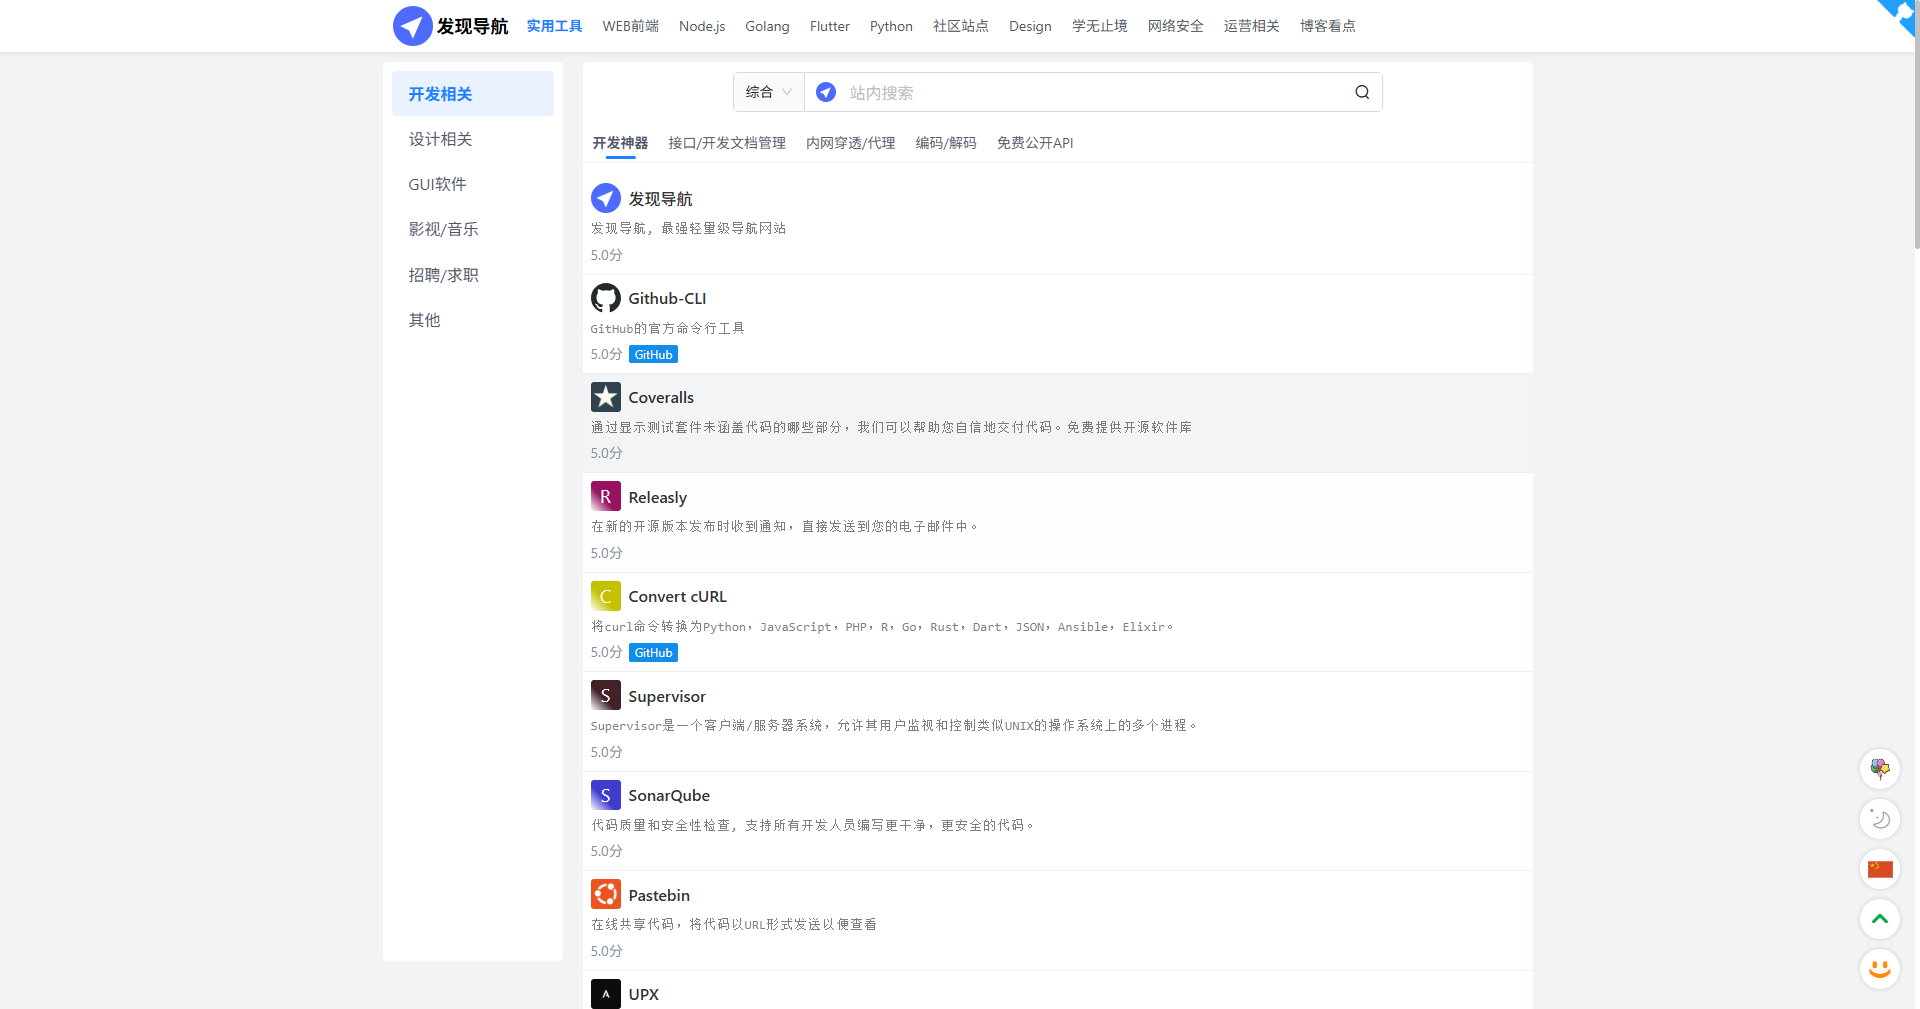Click the Chinese flag language button
The height and width of the screenshot is (1009, 1920).
[1880, 869]
